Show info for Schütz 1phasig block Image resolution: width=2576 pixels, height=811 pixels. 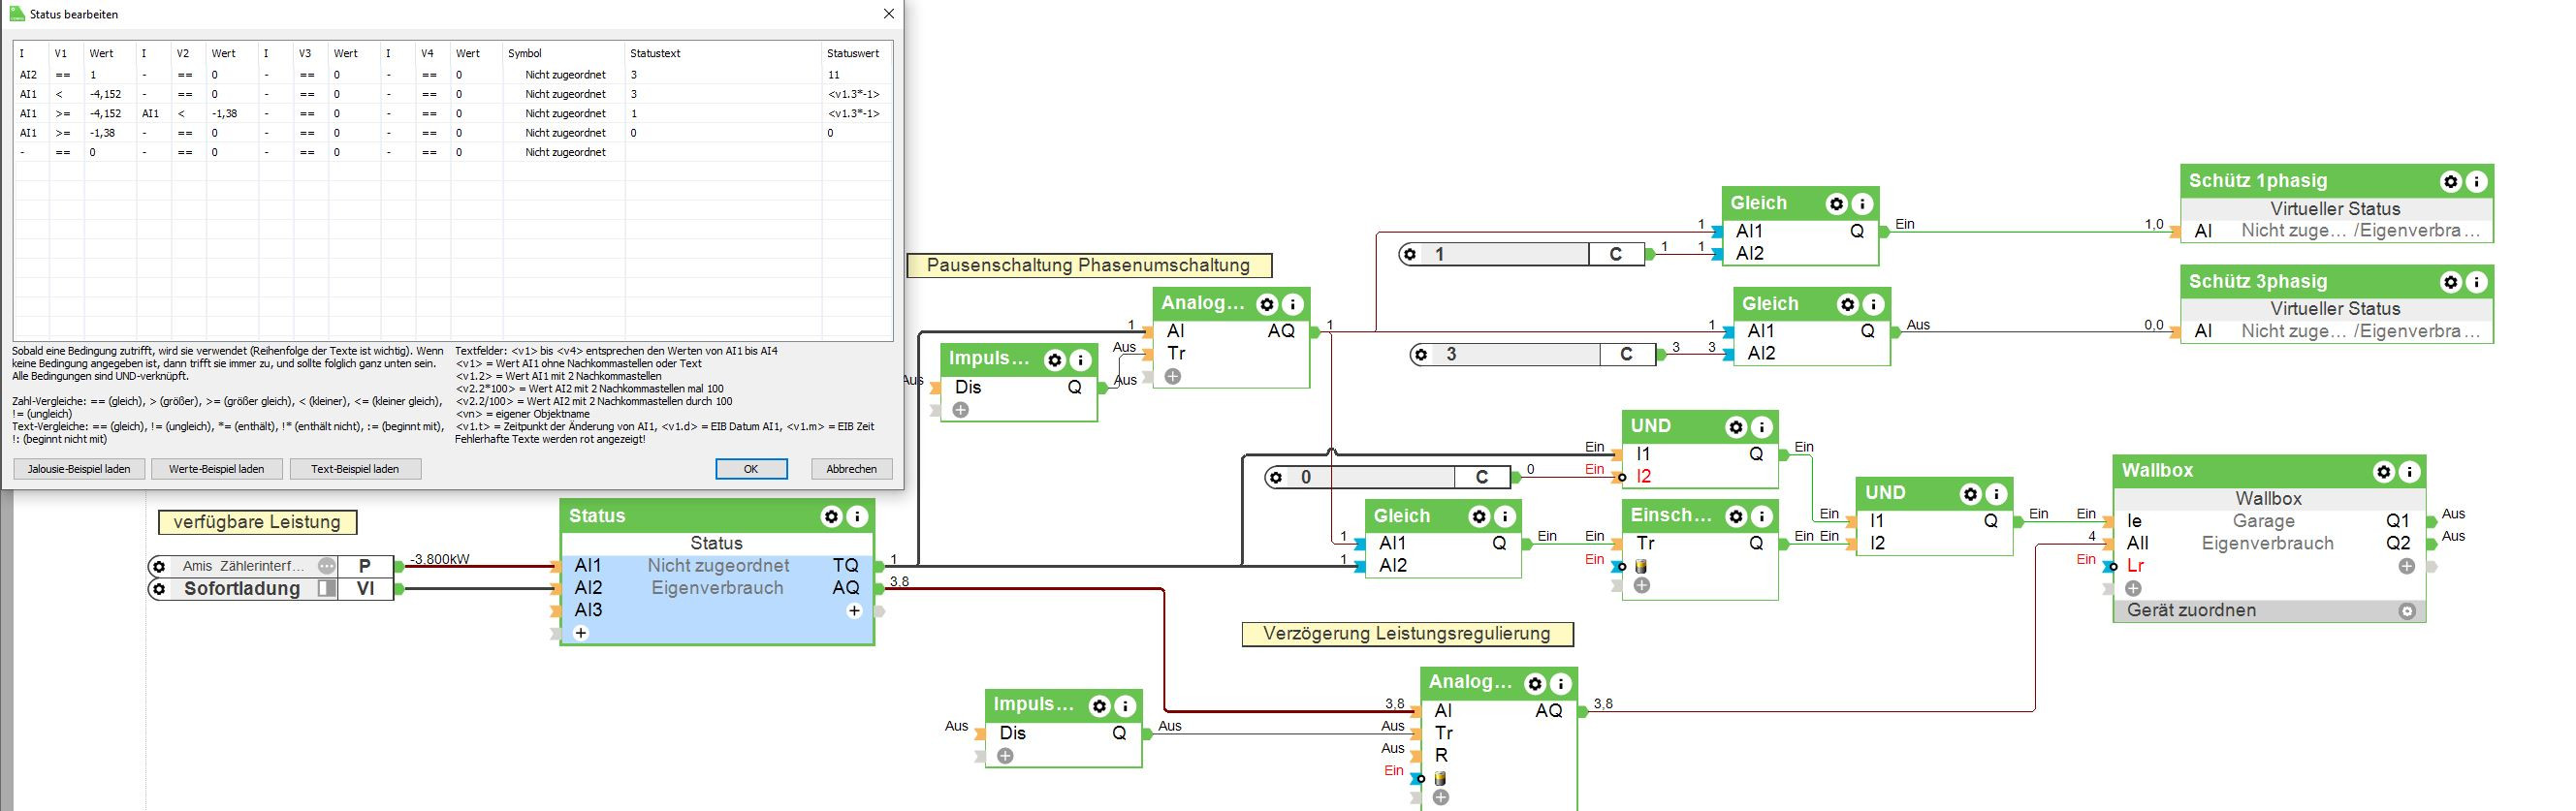pyautogui.click(x=2476, y=181)
